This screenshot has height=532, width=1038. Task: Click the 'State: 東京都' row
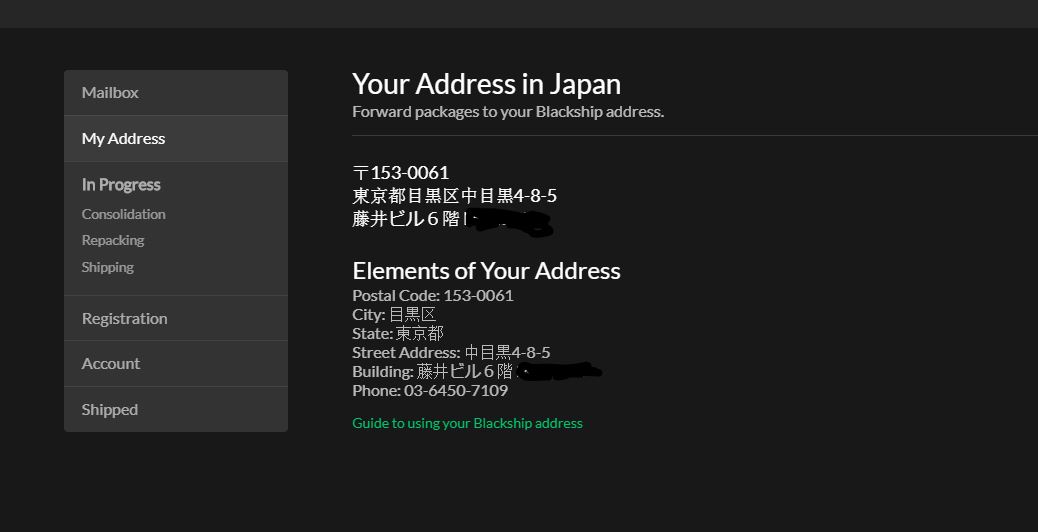398,333
